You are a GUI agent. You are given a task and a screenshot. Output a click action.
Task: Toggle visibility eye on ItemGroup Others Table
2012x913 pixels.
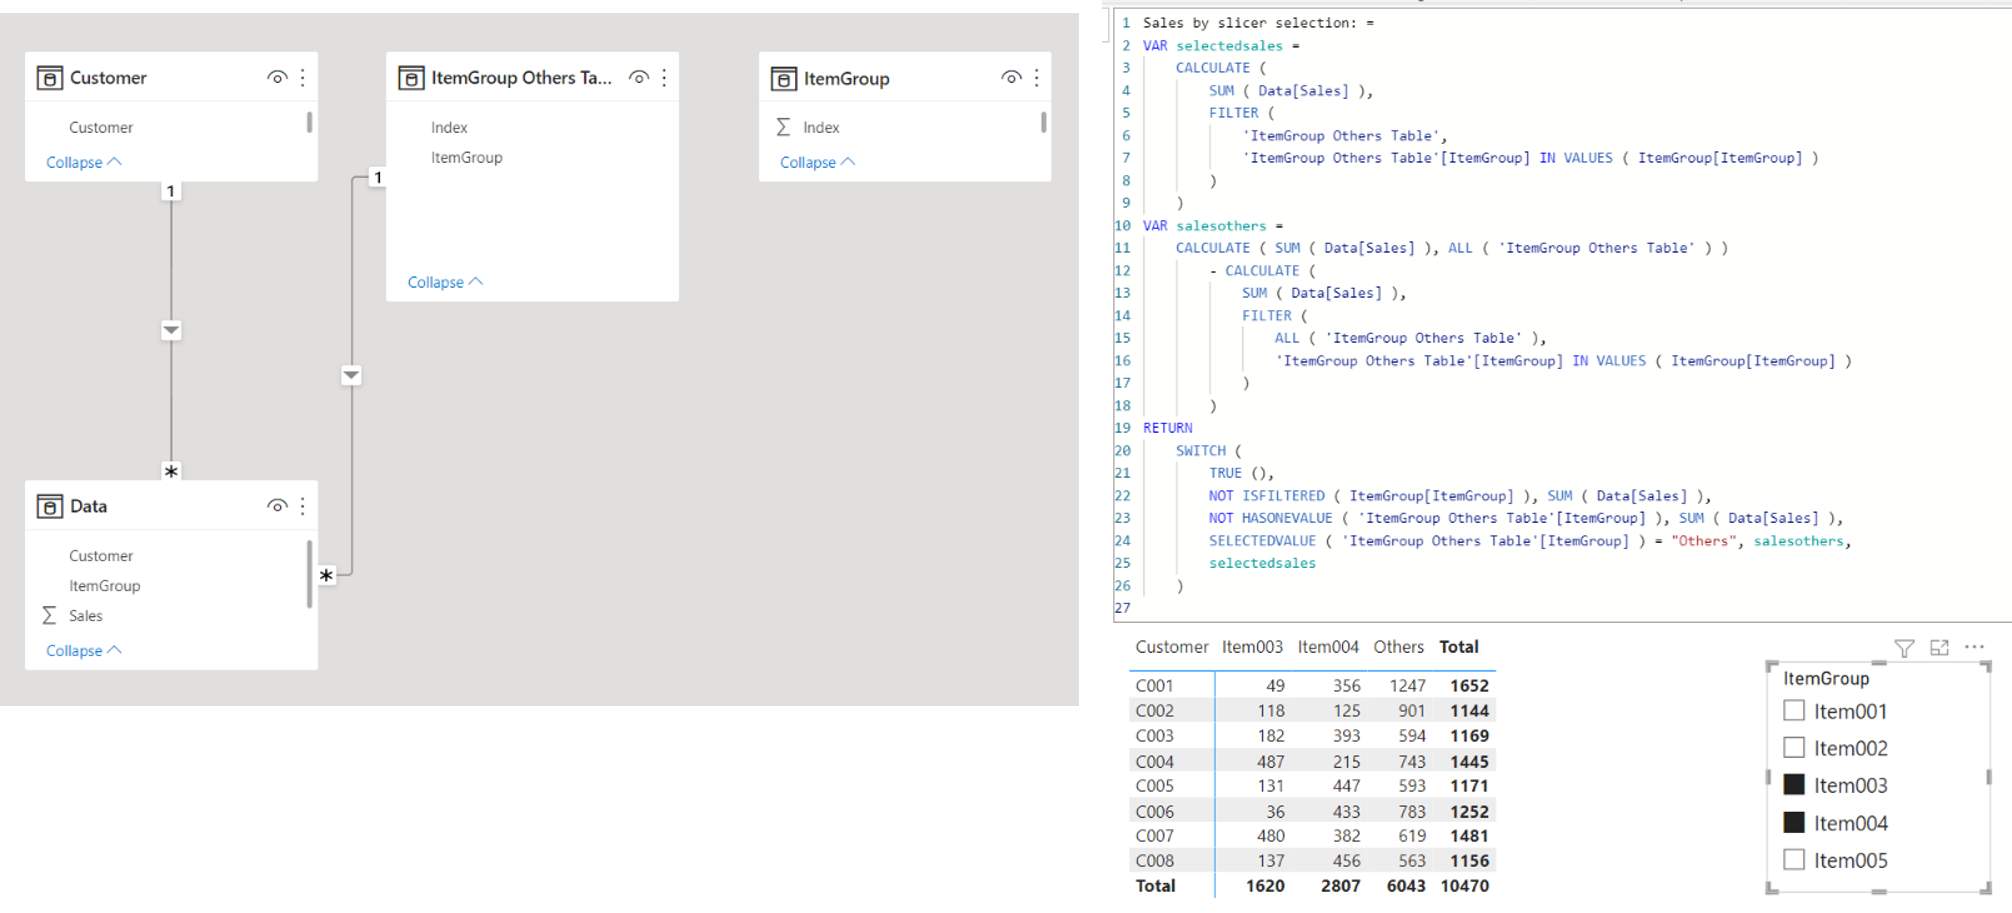coord(638,78)
